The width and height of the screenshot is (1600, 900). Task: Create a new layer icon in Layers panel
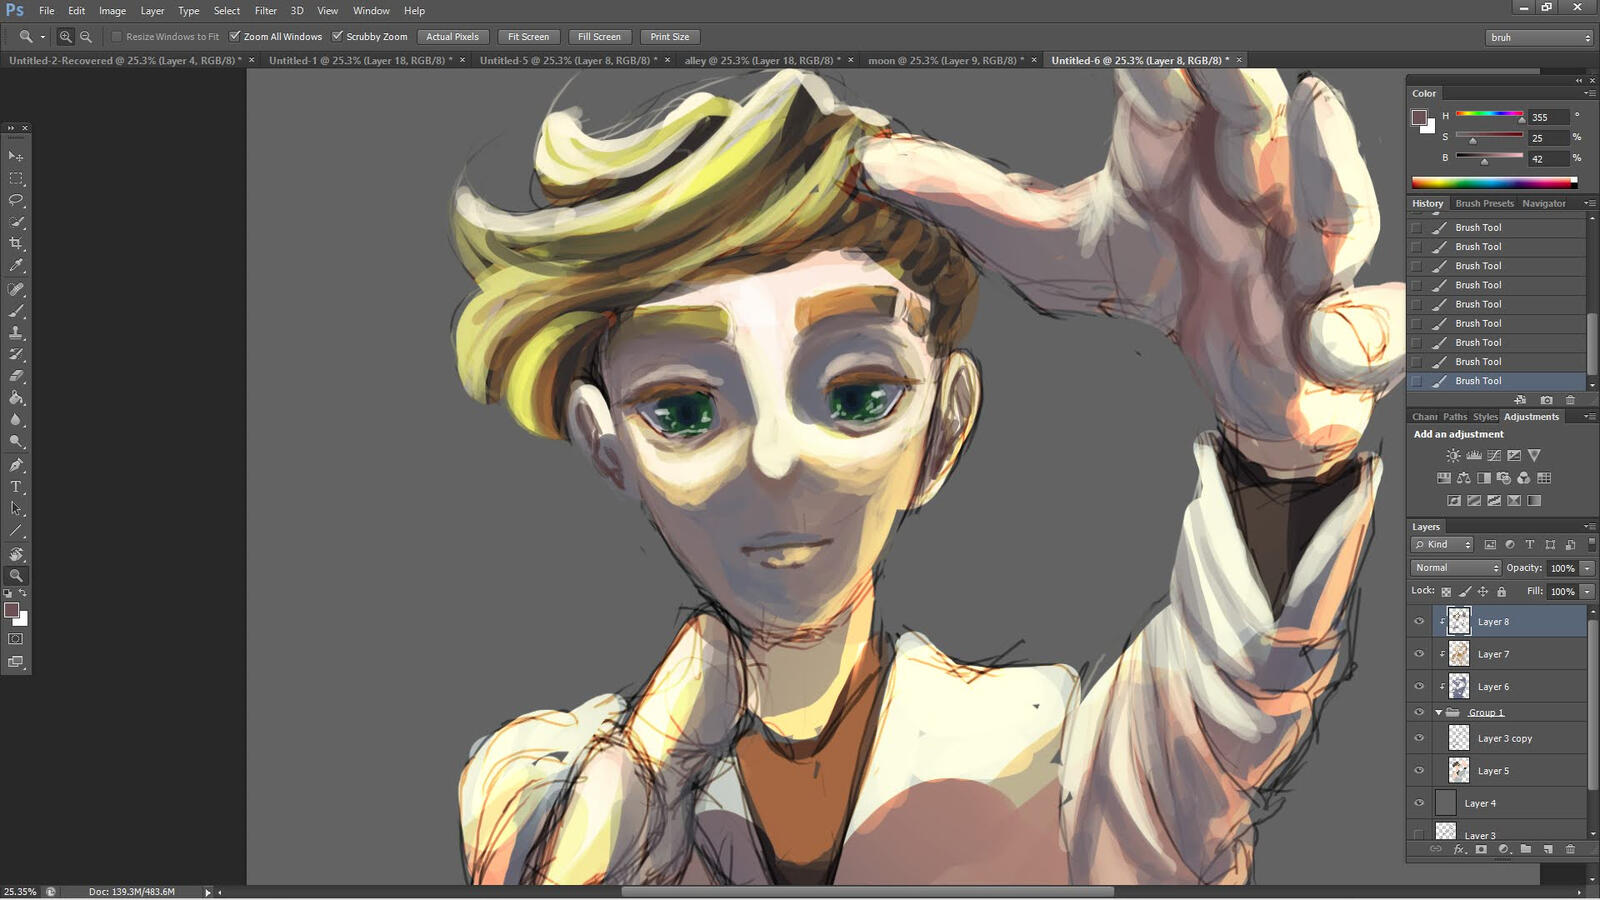pyautogui.click(x=1548, y=849)
